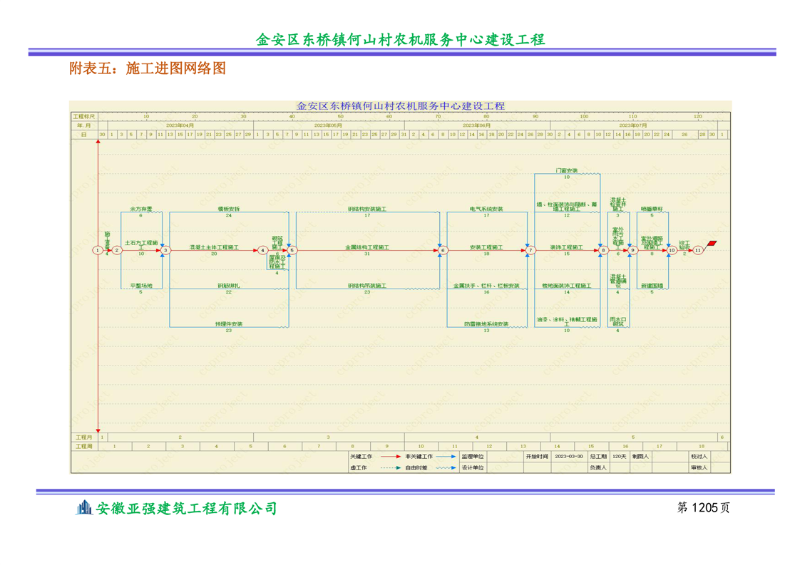Screen dimensions: 800x565
Task: Click the dotted 虚工作 legend arrow
Action: point(391,468)
